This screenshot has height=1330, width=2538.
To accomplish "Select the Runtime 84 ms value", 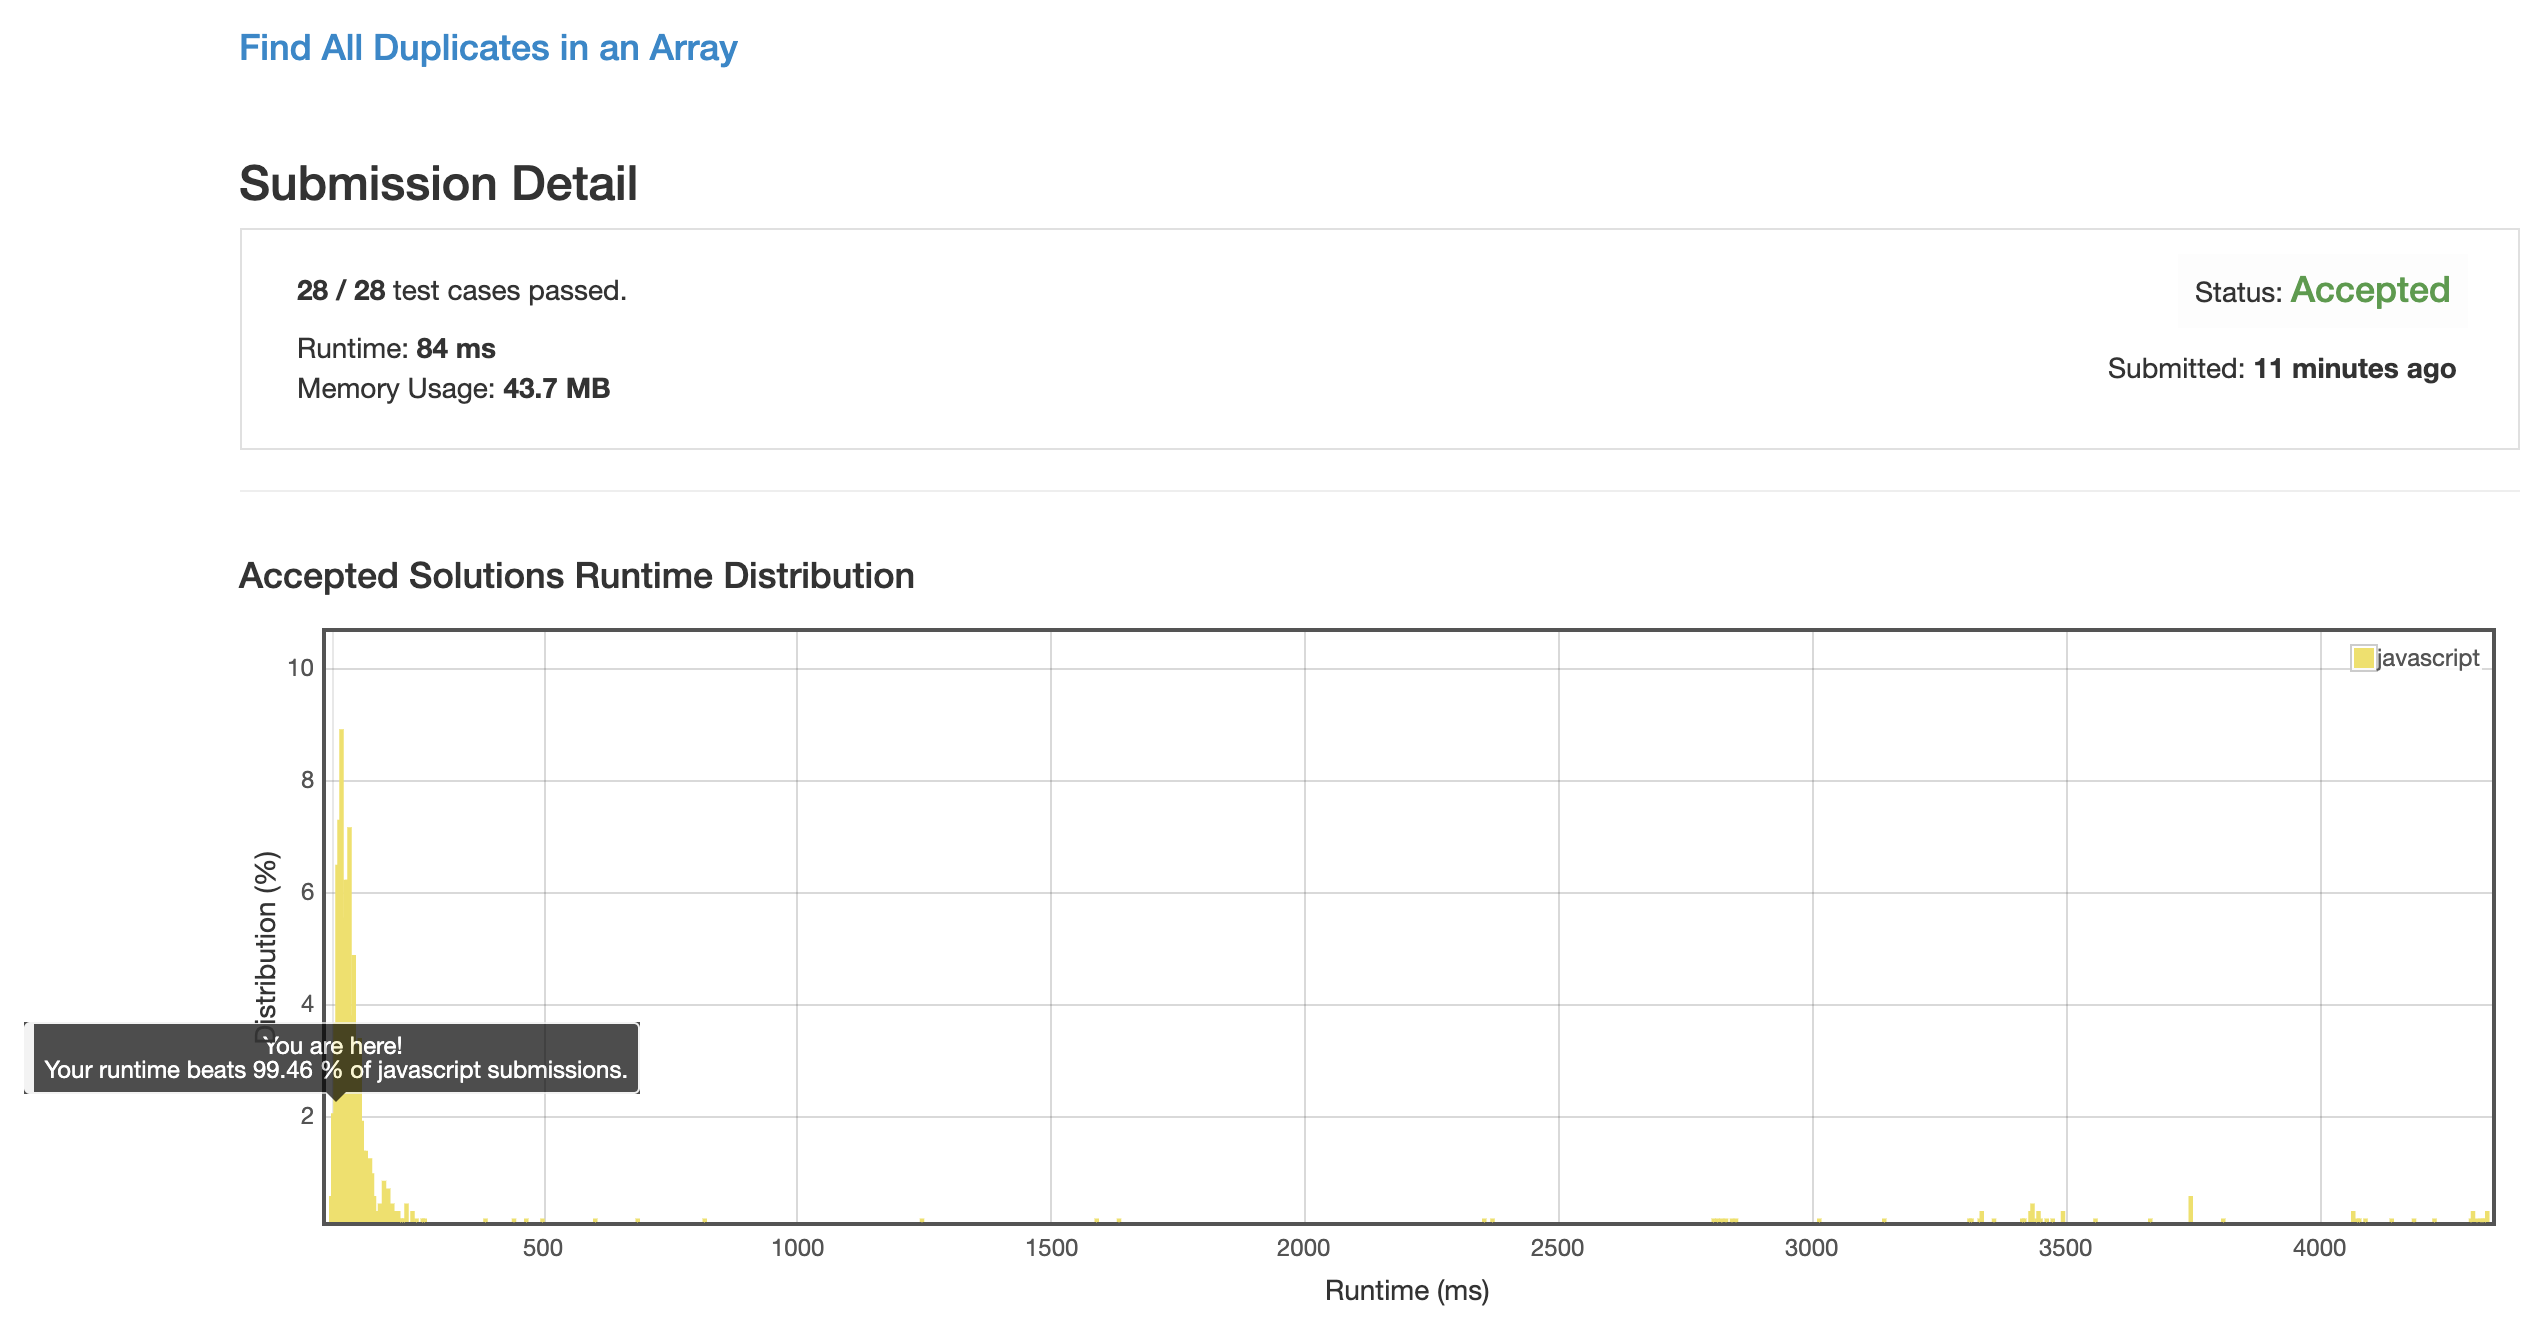I will (x=456, y=348).
